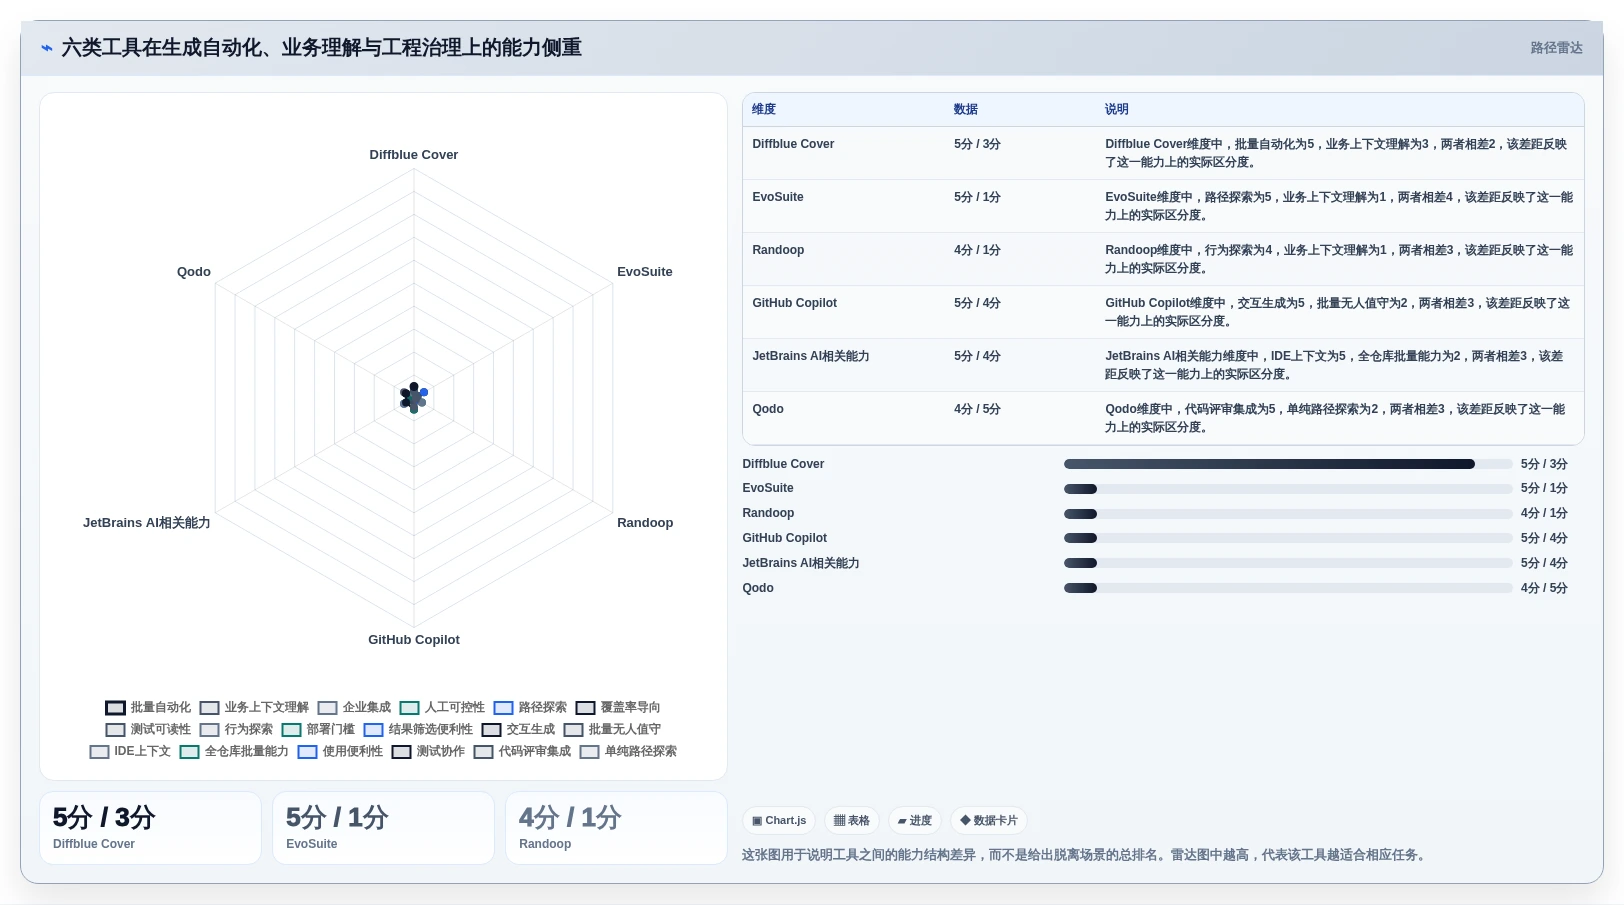Click the GitHub Copilot radar axis label
Image resolution: width=1624 pixels, height=905 pixels.
pyautogui.click(x=414, y=640)
